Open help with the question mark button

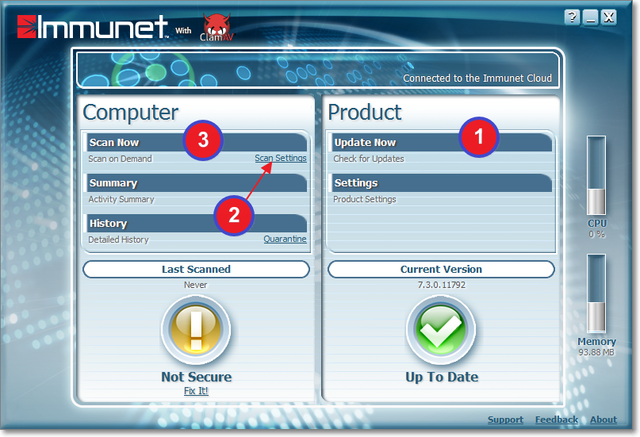(571, 18)
